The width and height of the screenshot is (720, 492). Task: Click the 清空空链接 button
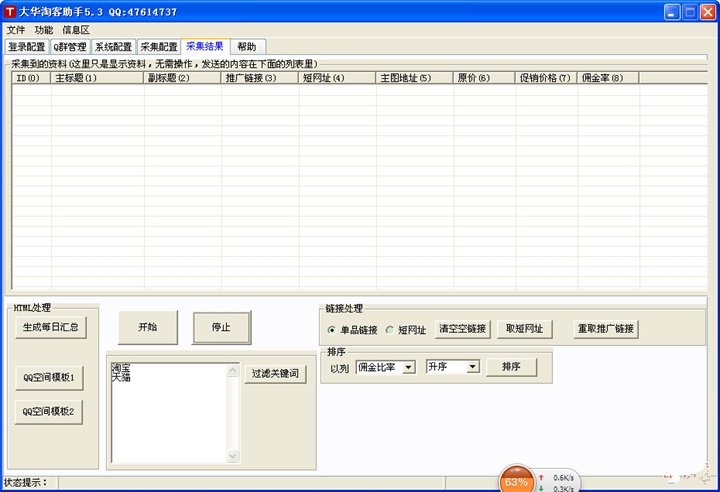point(462,329)
